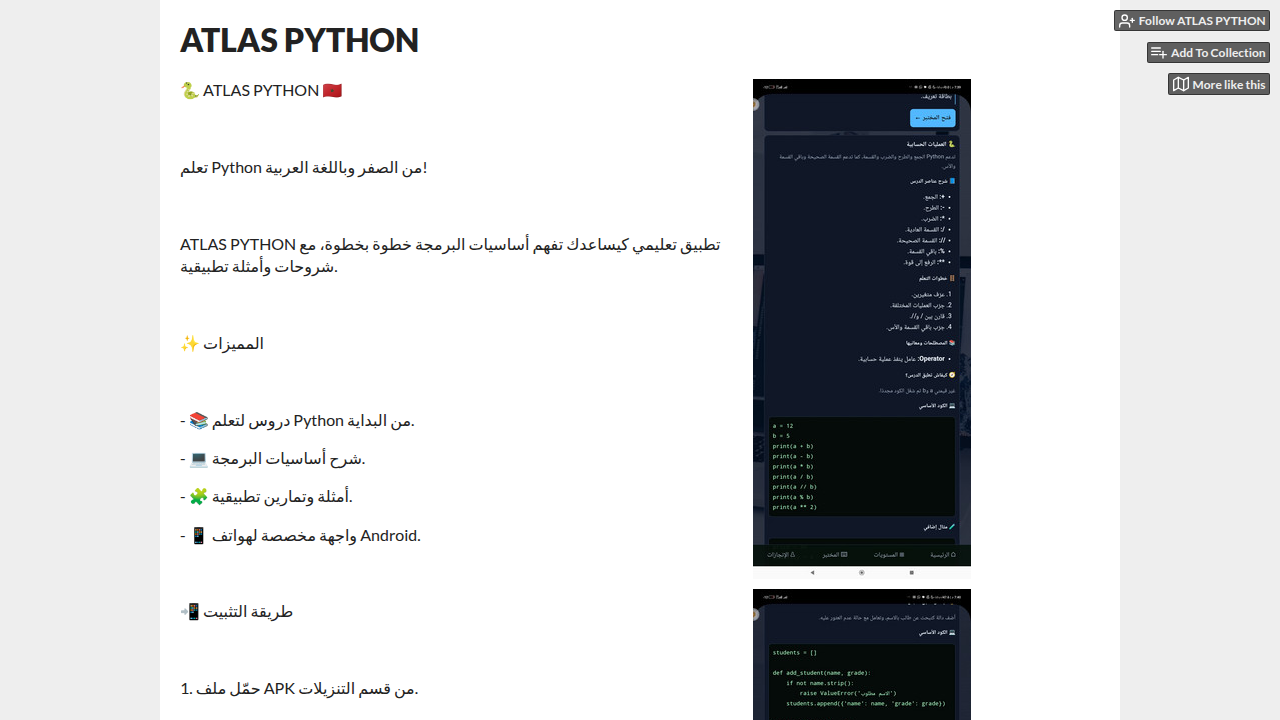Click the step "حمّل ملف APK من قسم التنزيلات"
The height and width of the screenshot is (720, 1280).
tap(299, 689)
